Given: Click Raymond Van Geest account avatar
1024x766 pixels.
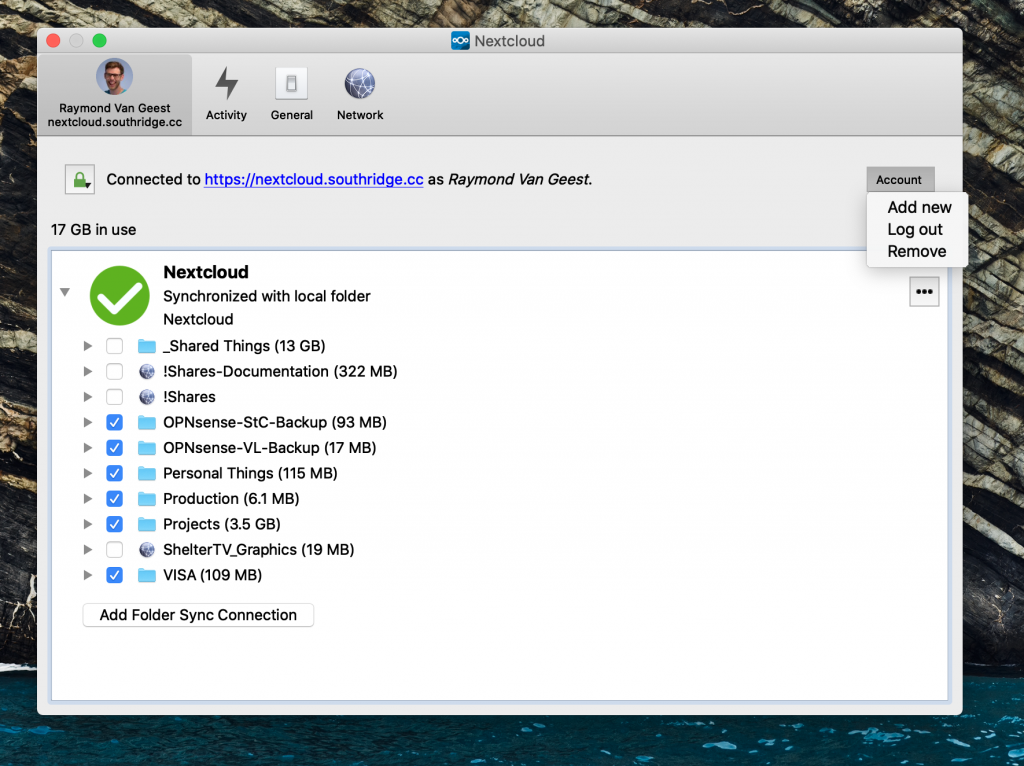Looking at the screenshot, I should tap(114, 77).
